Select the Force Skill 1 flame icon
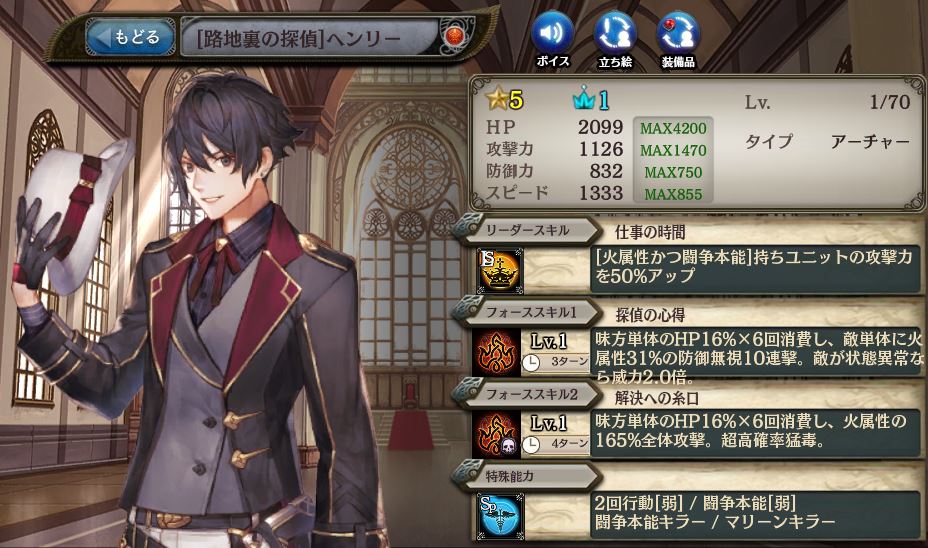The image size is (928, 548). [x=497, y=352]
